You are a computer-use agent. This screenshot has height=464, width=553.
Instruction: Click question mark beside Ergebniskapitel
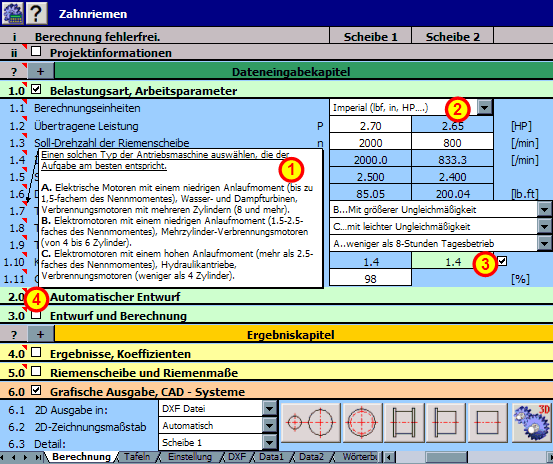pos(13,334)
